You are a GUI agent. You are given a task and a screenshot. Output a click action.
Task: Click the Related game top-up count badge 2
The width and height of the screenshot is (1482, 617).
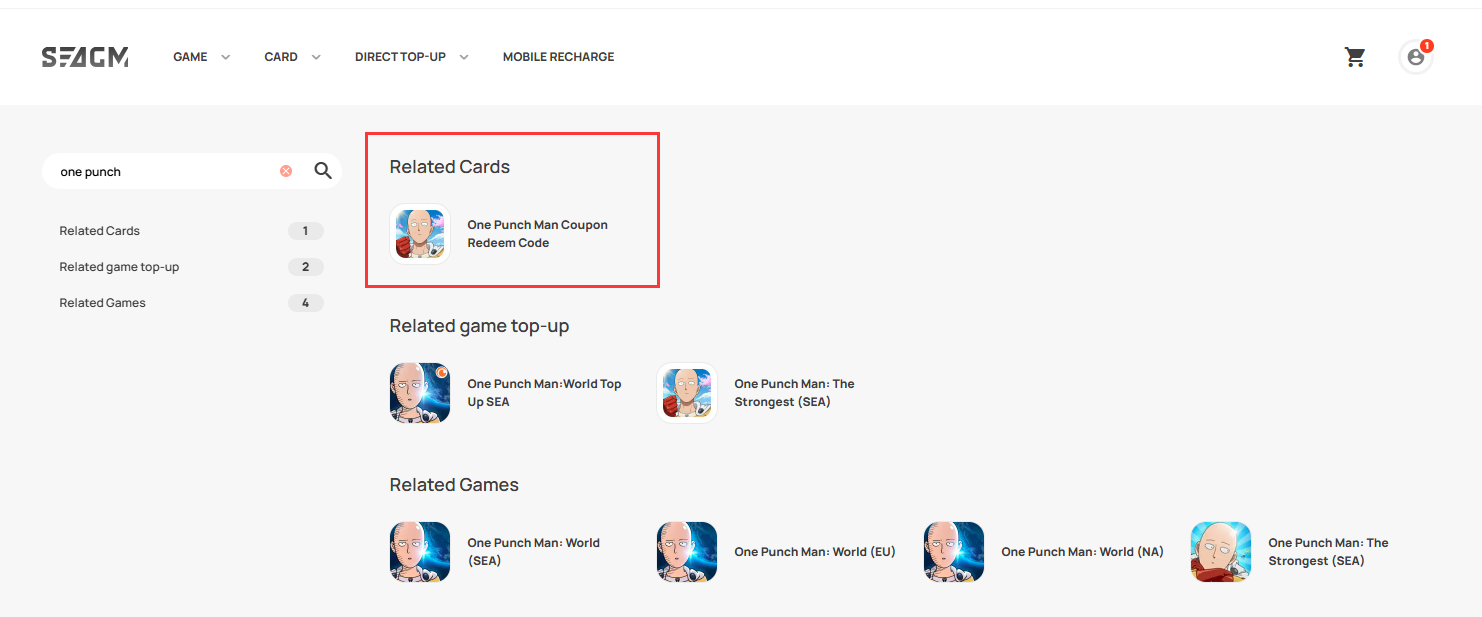point(306,267)
